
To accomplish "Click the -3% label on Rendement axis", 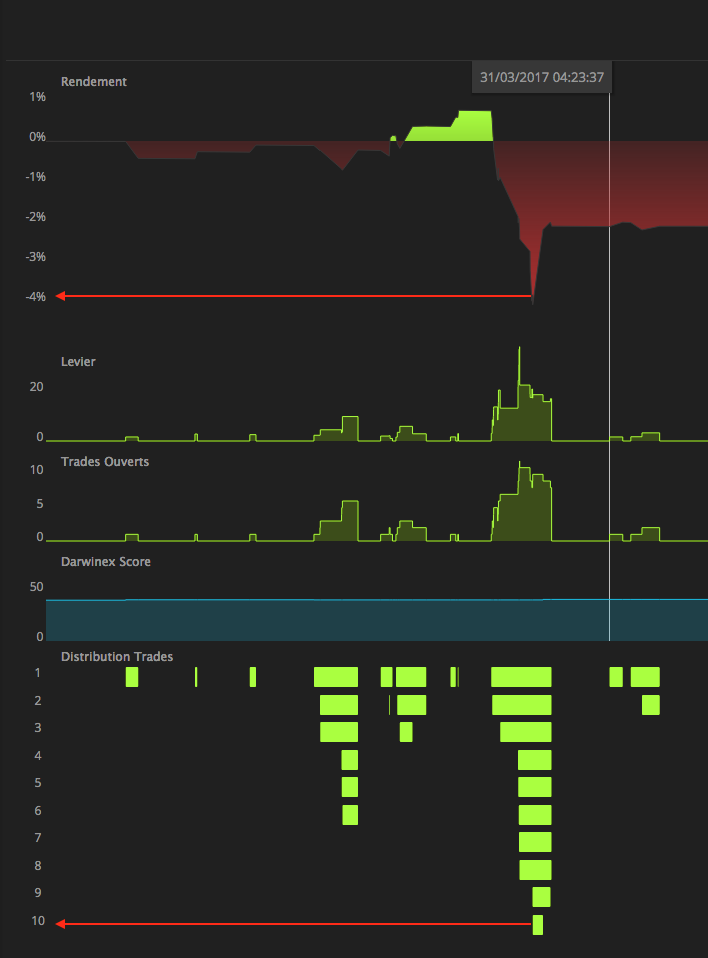I will (x=35, y=257).
